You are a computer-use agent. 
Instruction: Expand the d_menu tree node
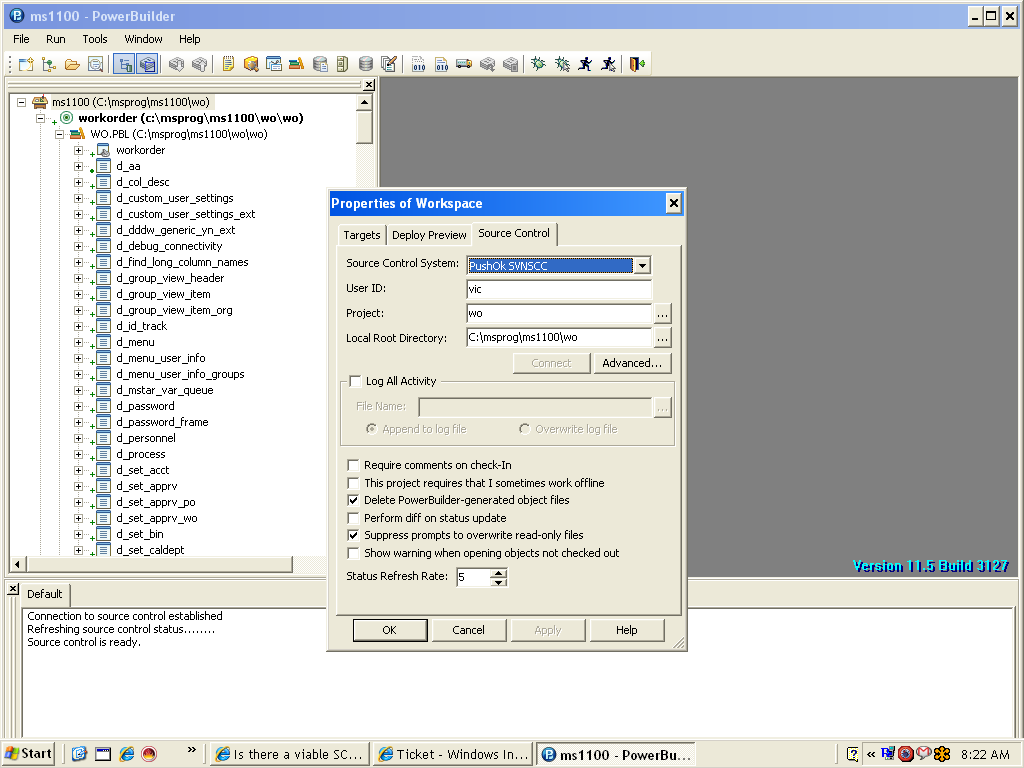pyautogui.click(x=78, y=342)
